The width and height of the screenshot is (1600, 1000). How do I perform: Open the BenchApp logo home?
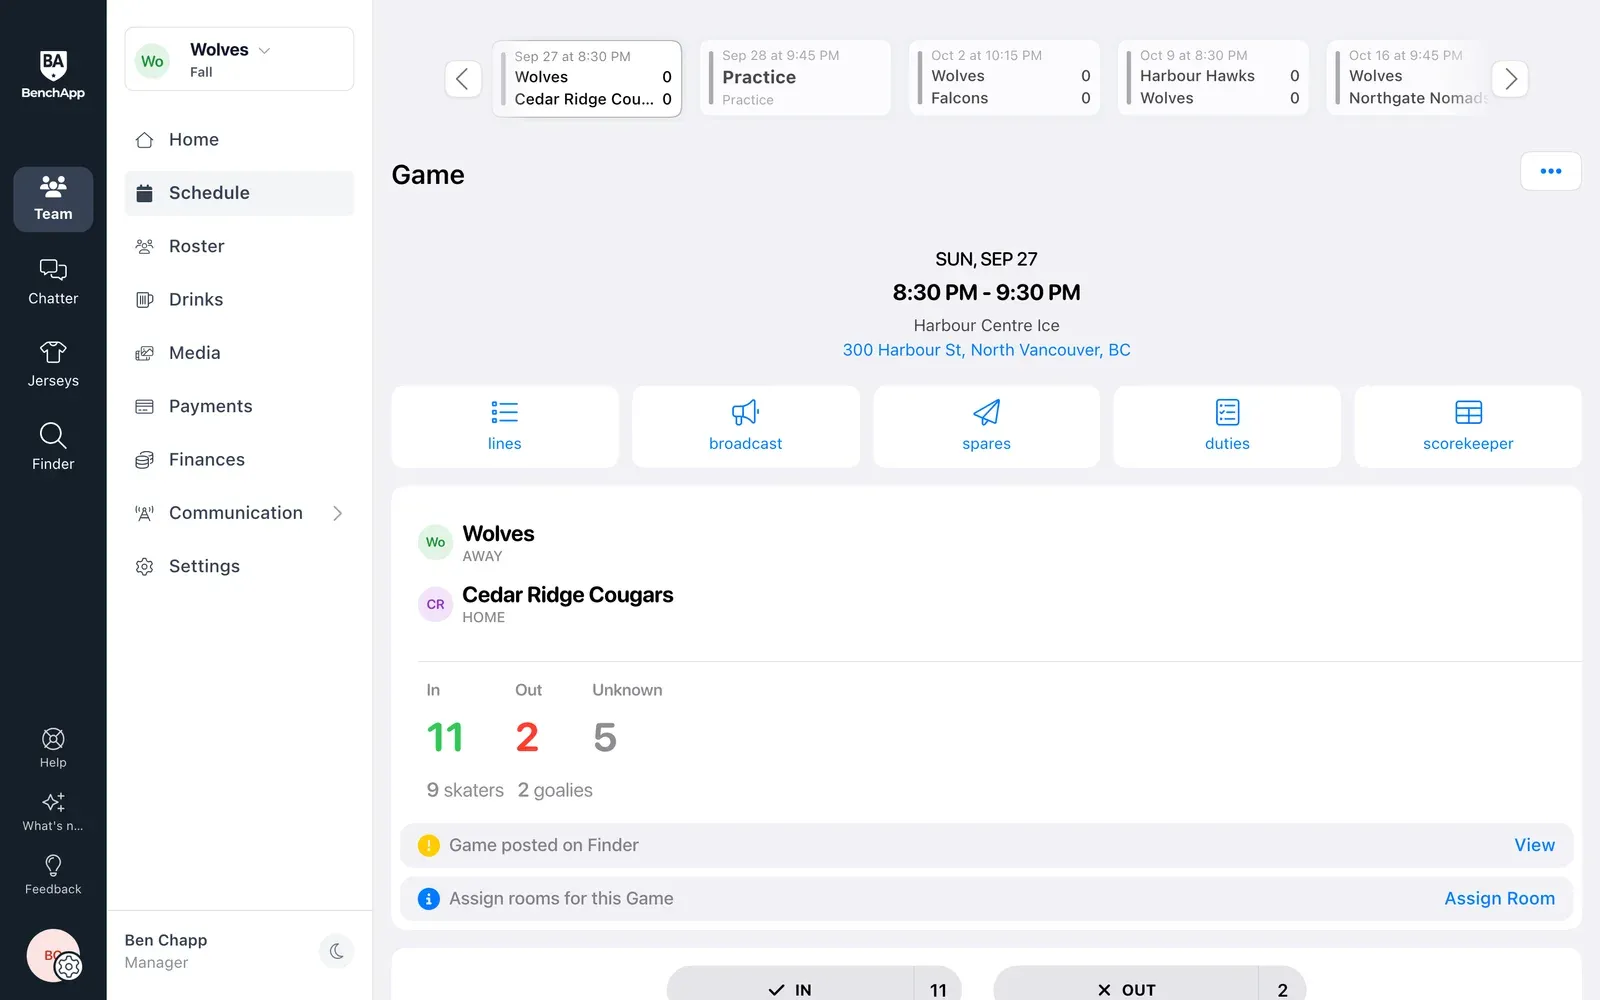click(x=53, y=75)
